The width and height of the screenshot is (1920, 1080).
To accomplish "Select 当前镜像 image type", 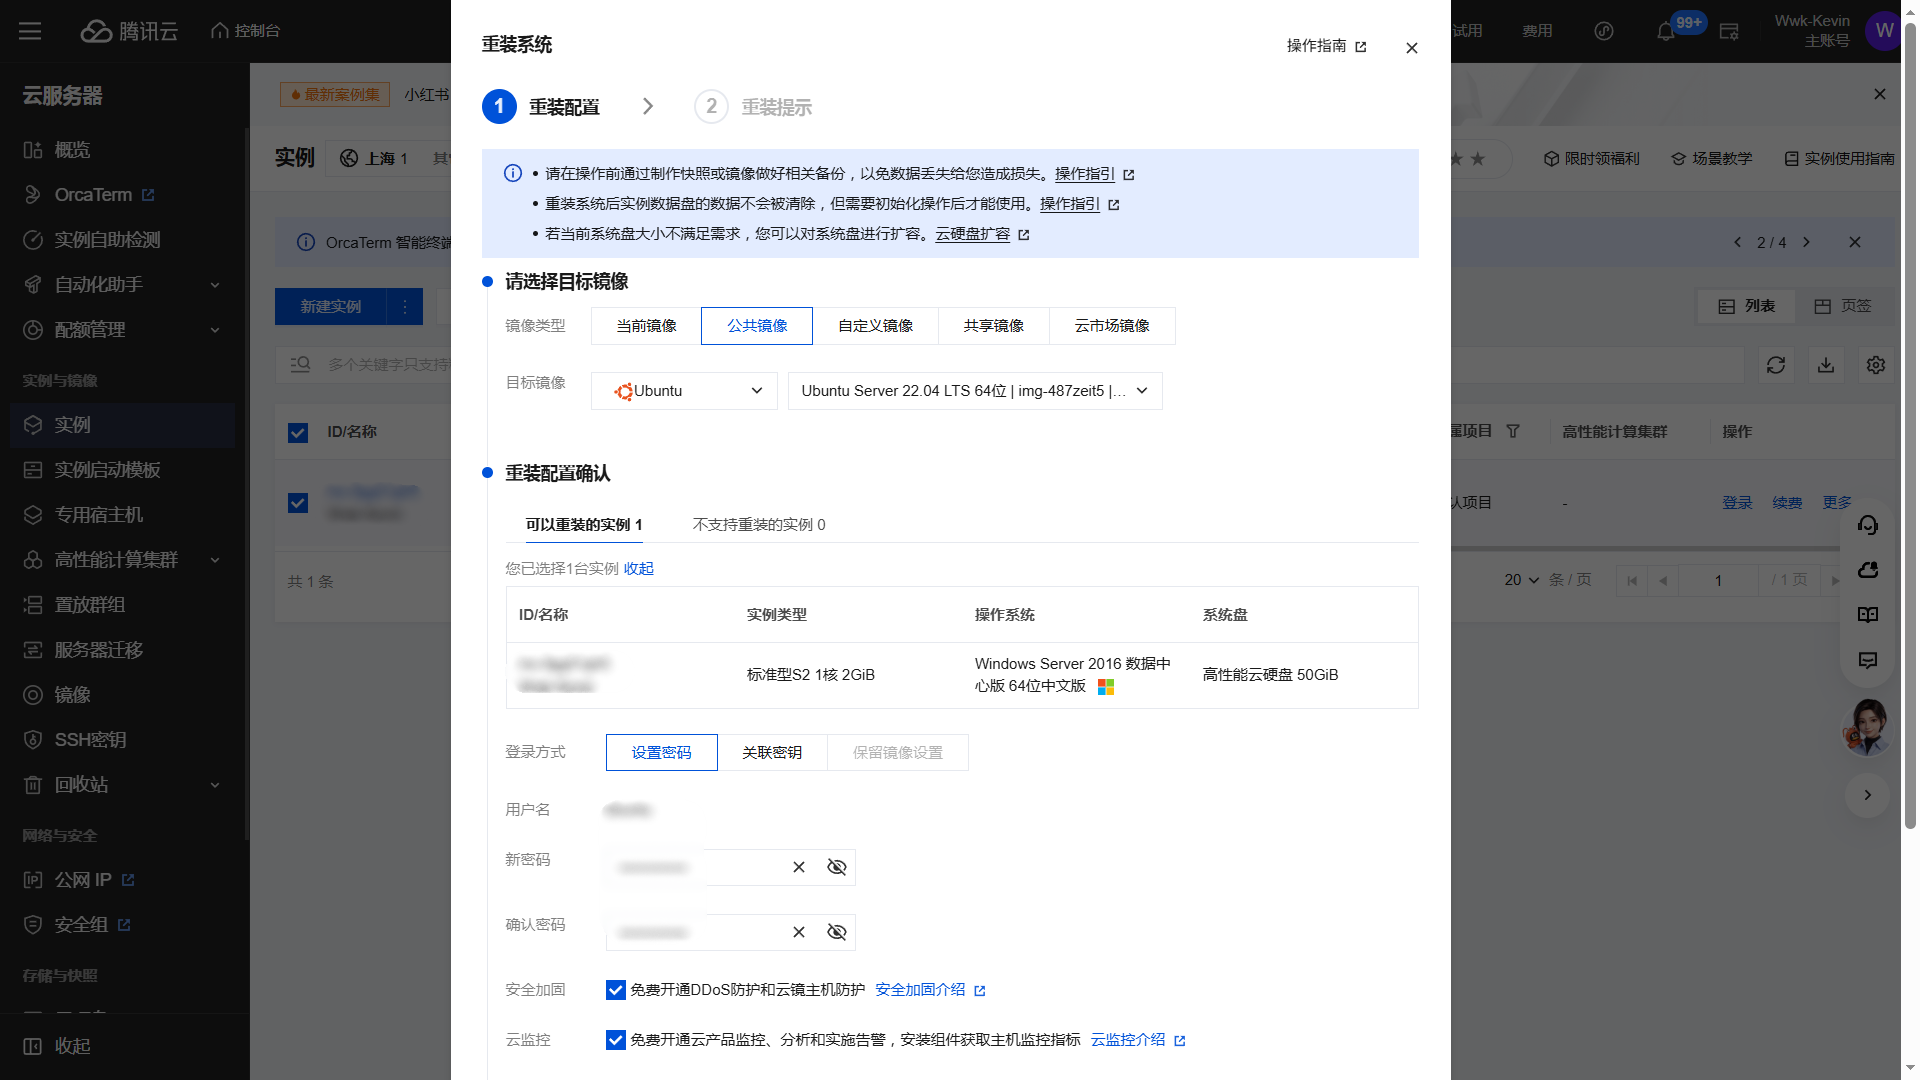I will coord(646,326).
